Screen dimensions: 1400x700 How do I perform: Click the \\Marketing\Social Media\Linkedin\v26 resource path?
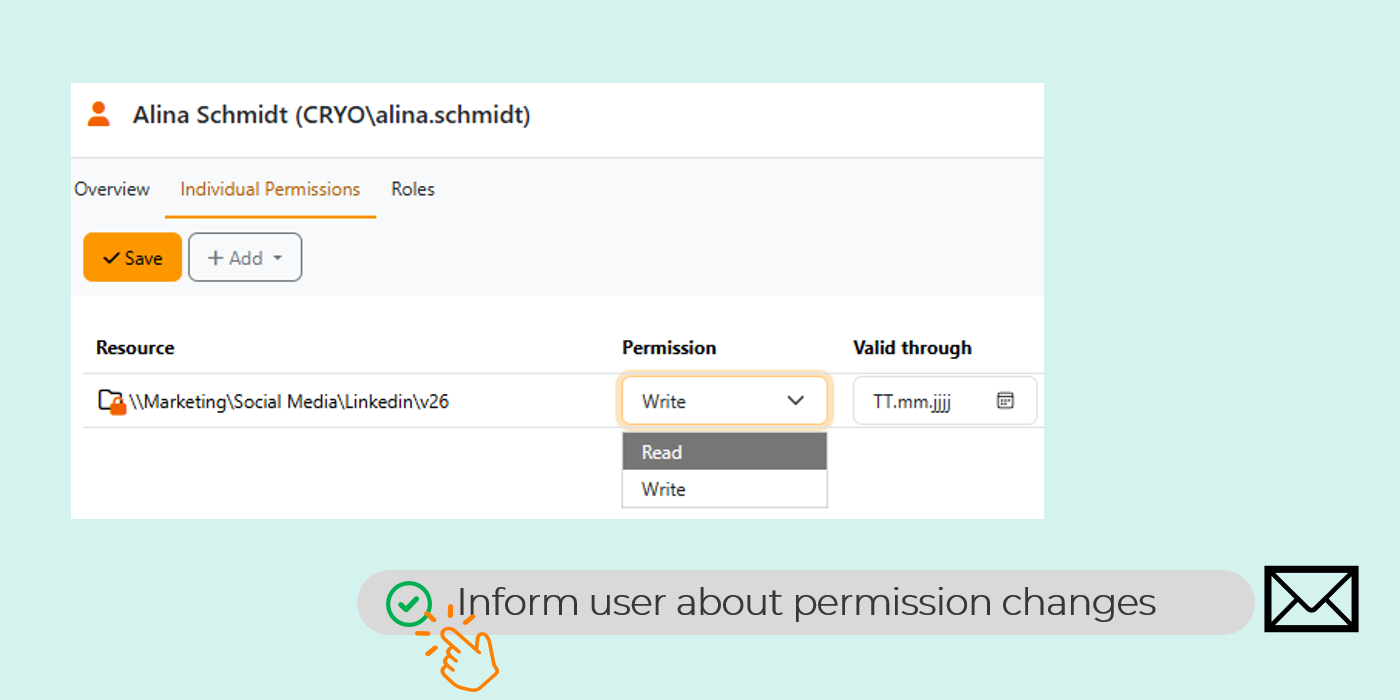(289, 402)
